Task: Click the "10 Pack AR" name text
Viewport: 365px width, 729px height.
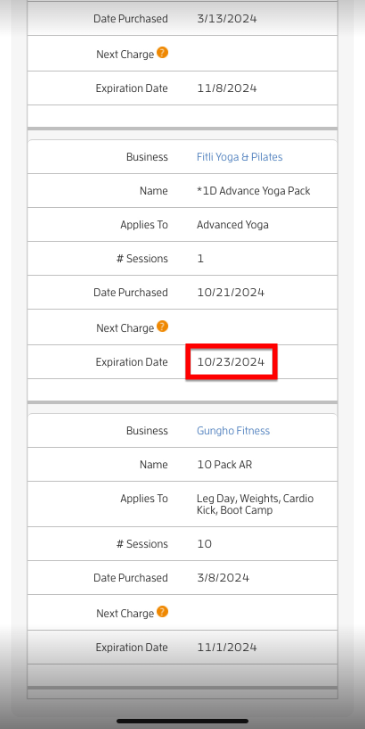Action: tap(224, 464)
